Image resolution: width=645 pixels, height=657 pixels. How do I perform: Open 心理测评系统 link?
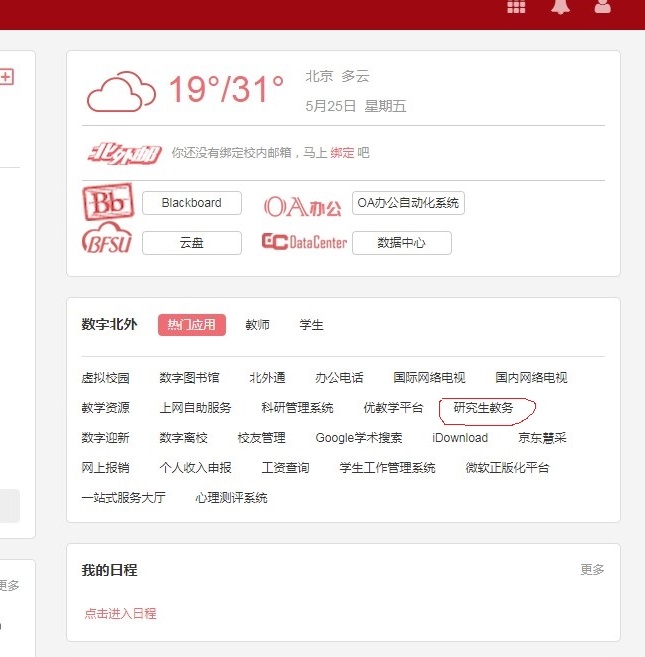(231, 498)
